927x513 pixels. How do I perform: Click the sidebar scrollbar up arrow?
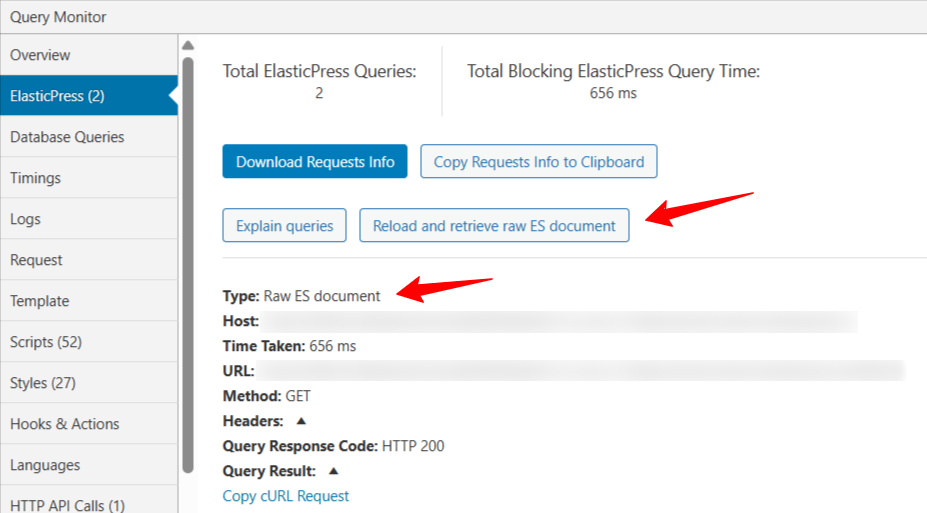coord(187,45)
